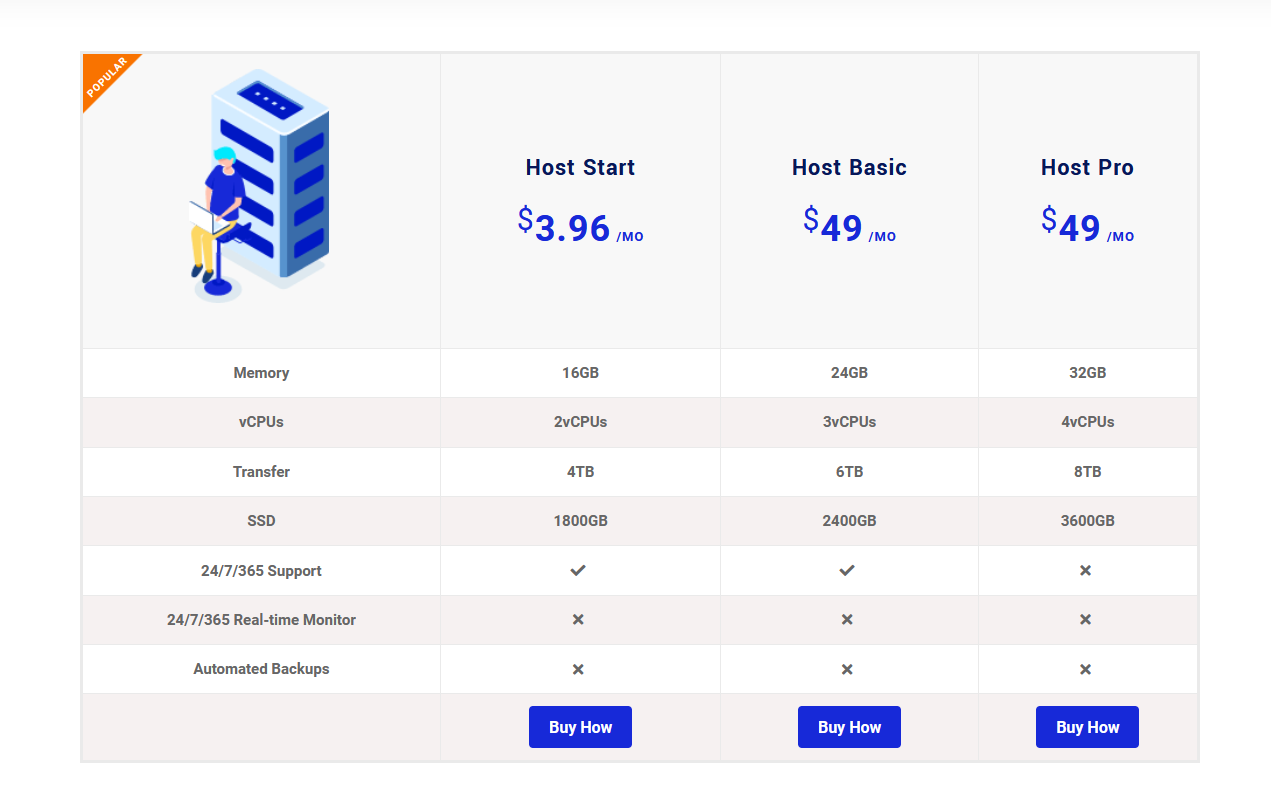Screen dimensions: 1271x809
Task: Click Buy How for Host Pro
Action: click(1087, 727)
